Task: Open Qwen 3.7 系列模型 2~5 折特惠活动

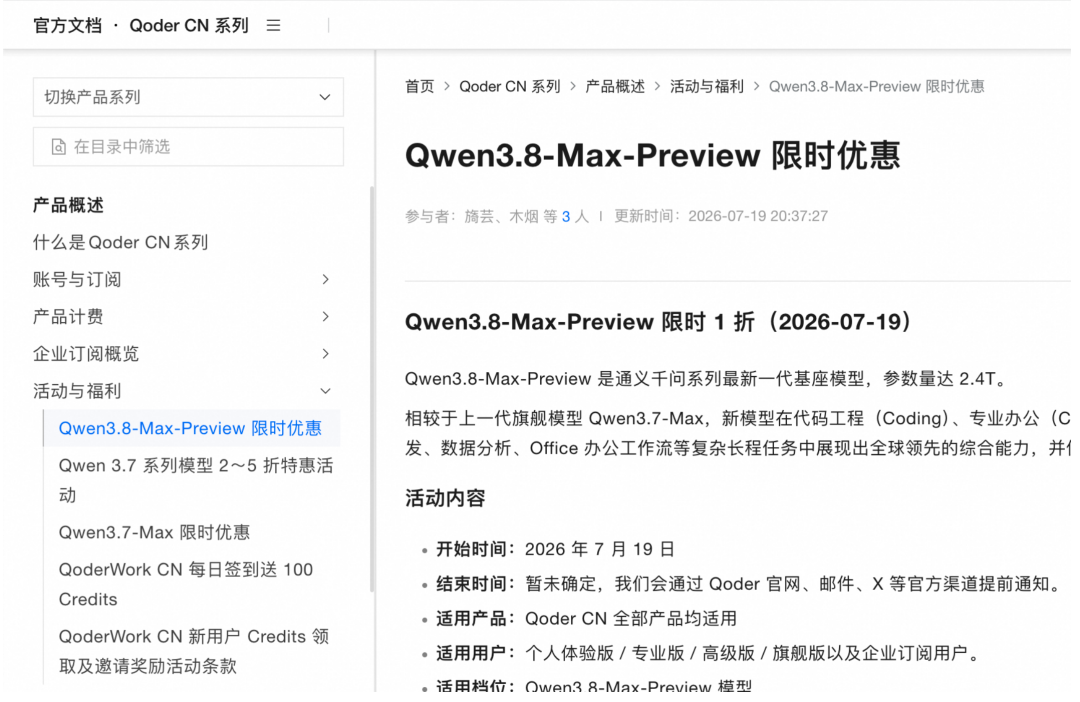Action: click(x=196, y=480)
